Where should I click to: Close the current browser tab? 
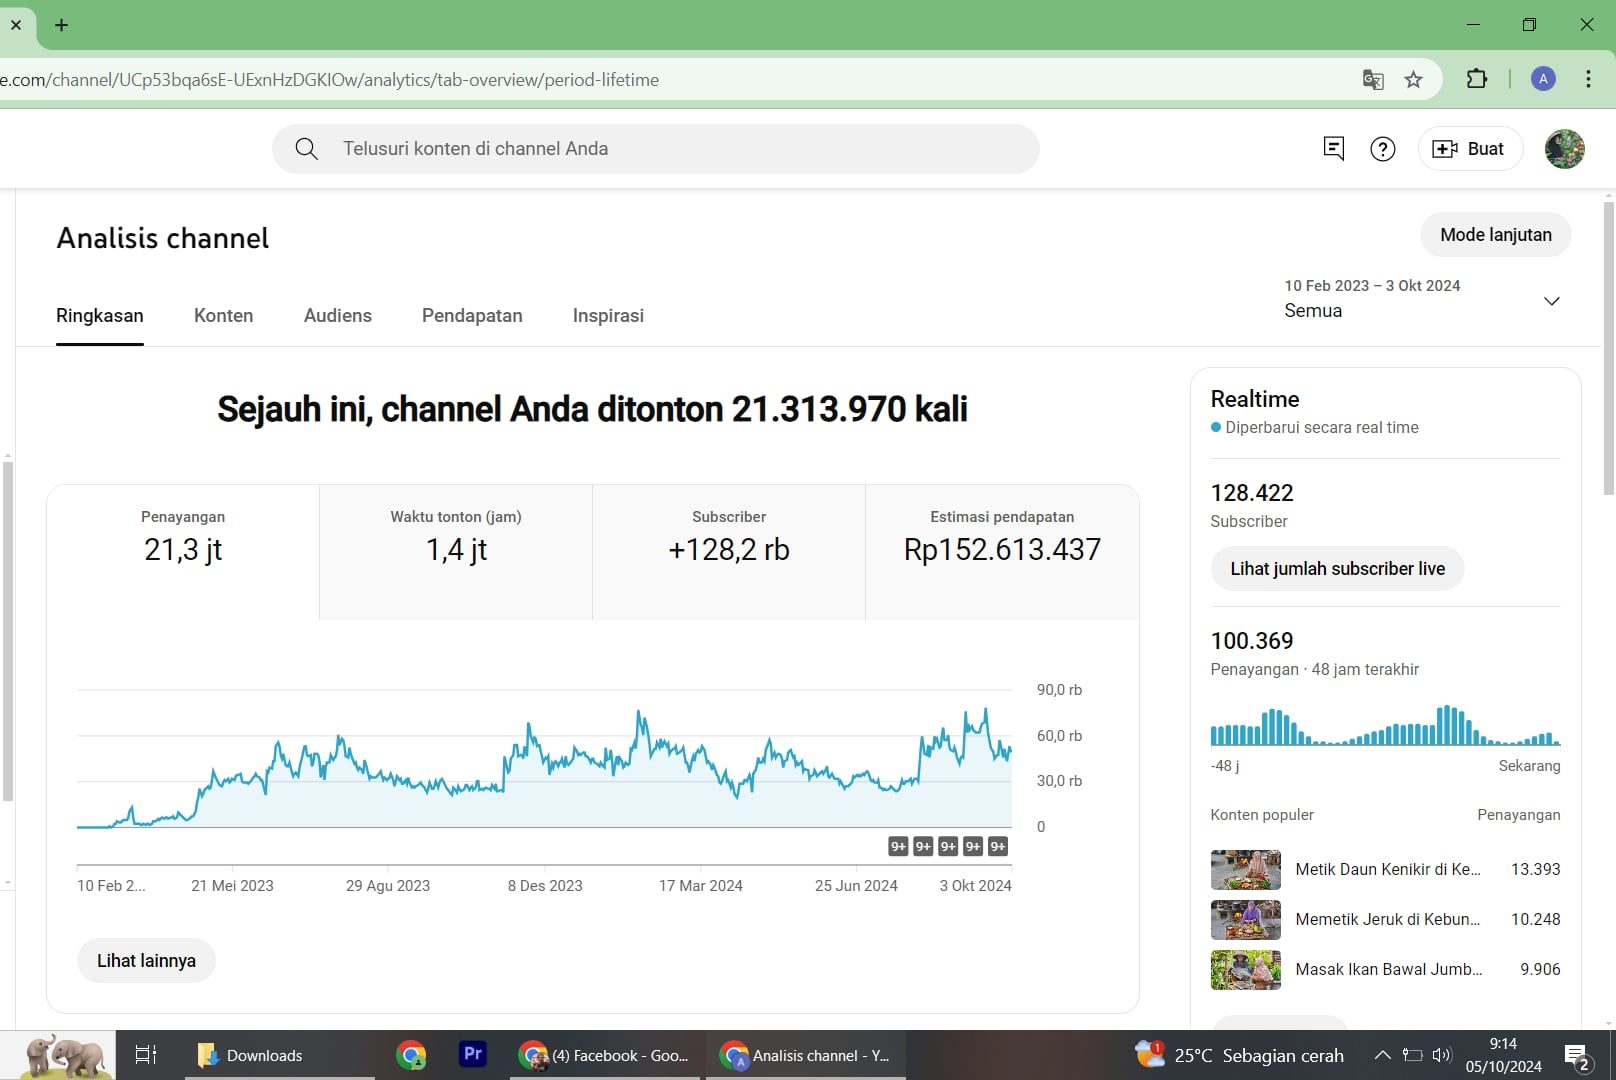[16, 25]
